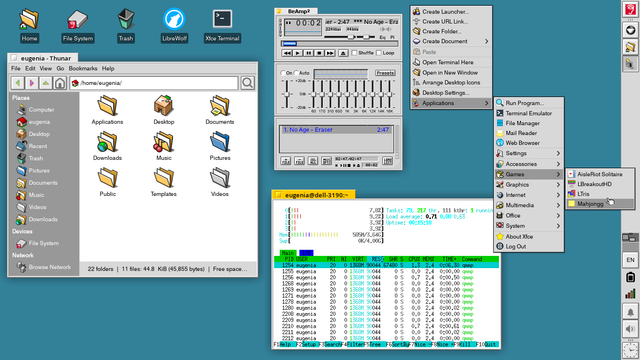The width and height of the screenshot is (640, 360).
Task: Select Log Out in Applications menu
Action: click(529, 247)
